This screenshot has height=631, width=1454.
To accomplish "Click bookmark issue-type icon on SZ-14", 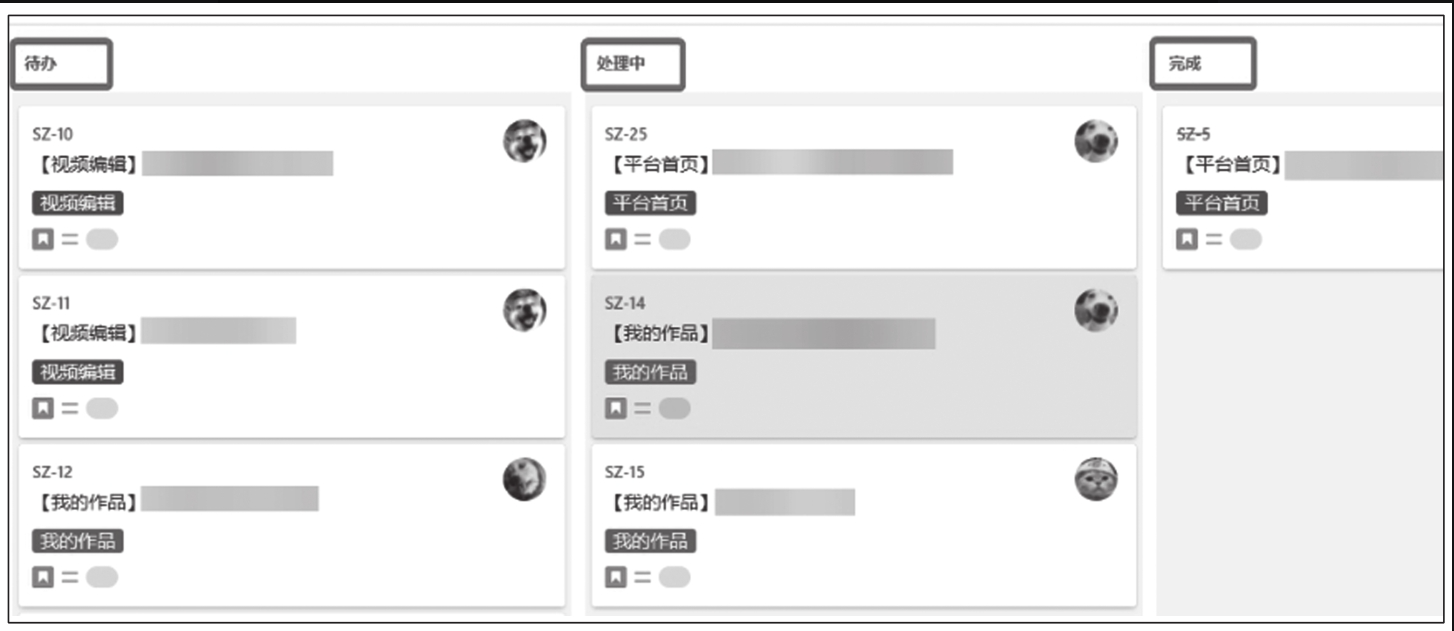I will point(616,409).
